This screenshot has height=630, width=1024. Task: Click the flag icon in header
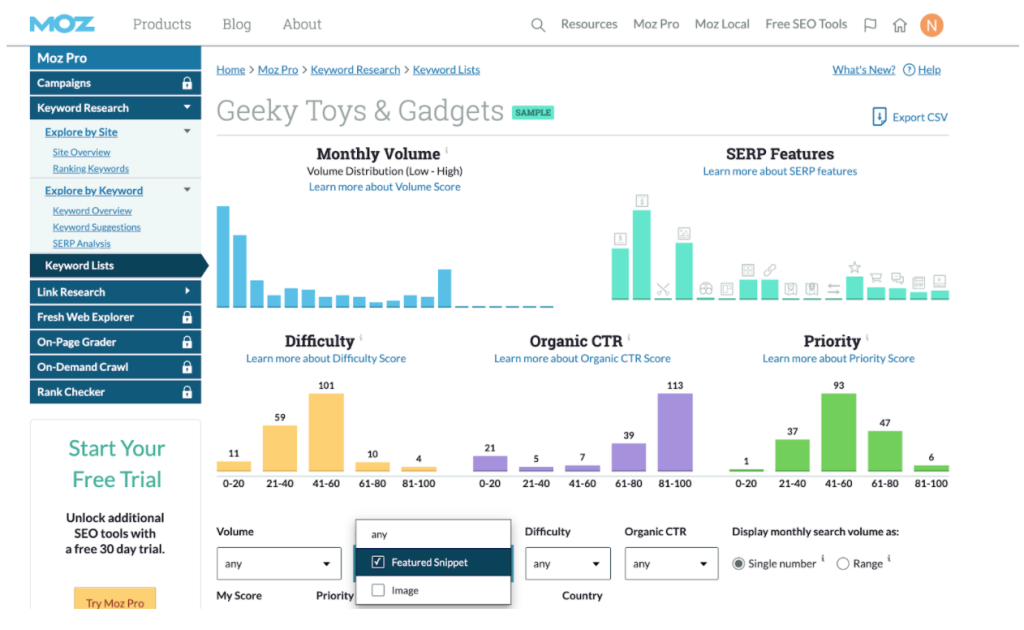(x=870, y=25)
